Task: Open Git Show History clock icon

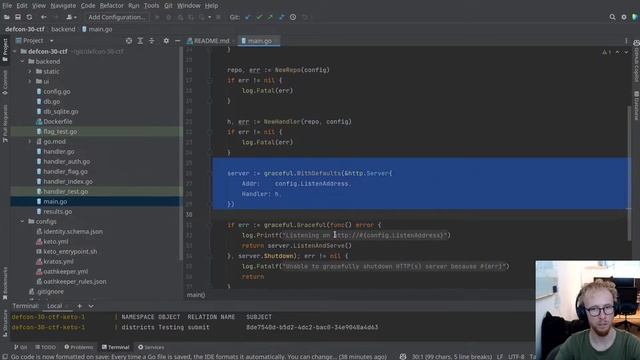Action: [x=293, y=17]
